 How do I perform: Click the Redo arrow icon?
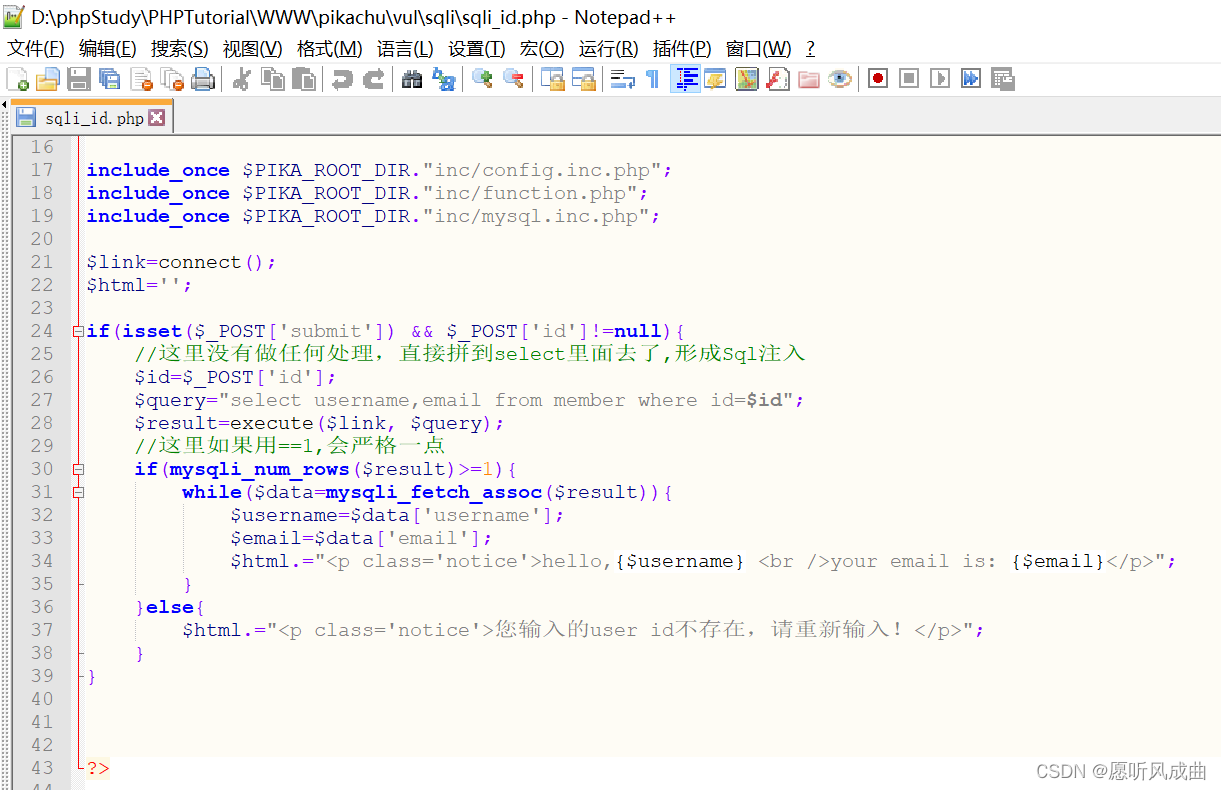[373, 79]
